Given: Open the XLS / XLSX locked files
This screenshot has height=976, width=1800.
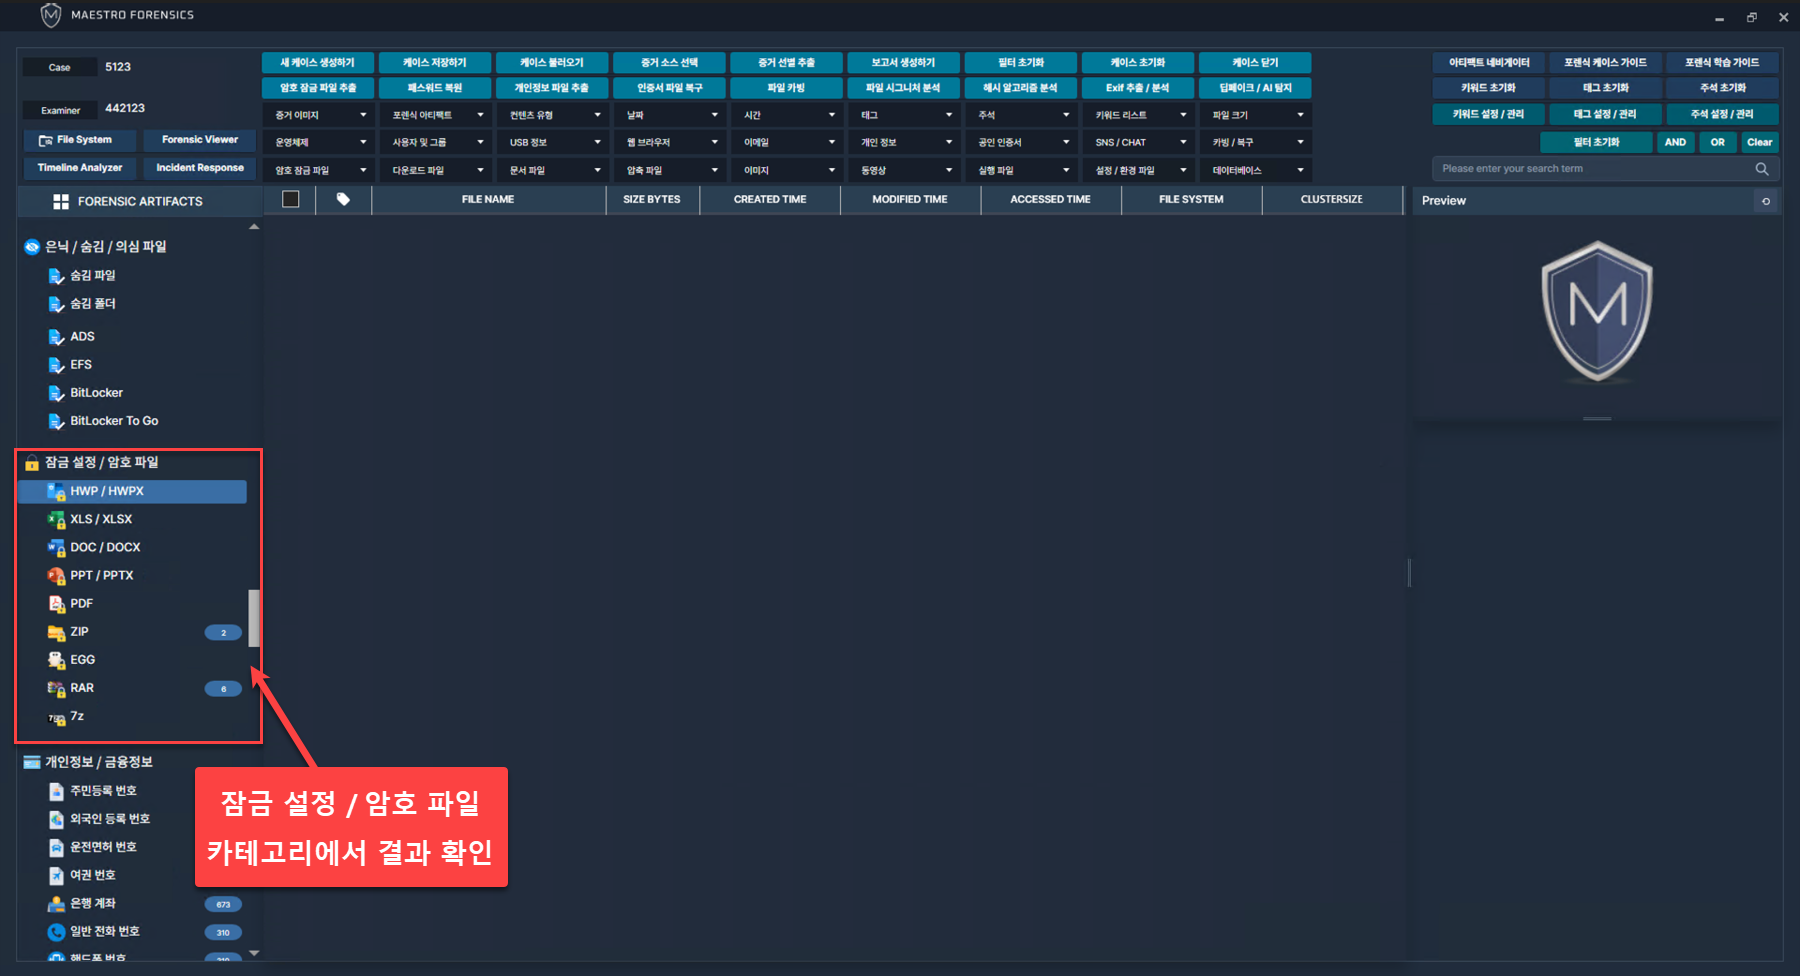Looking at the screenshot, I should point(101,519).
